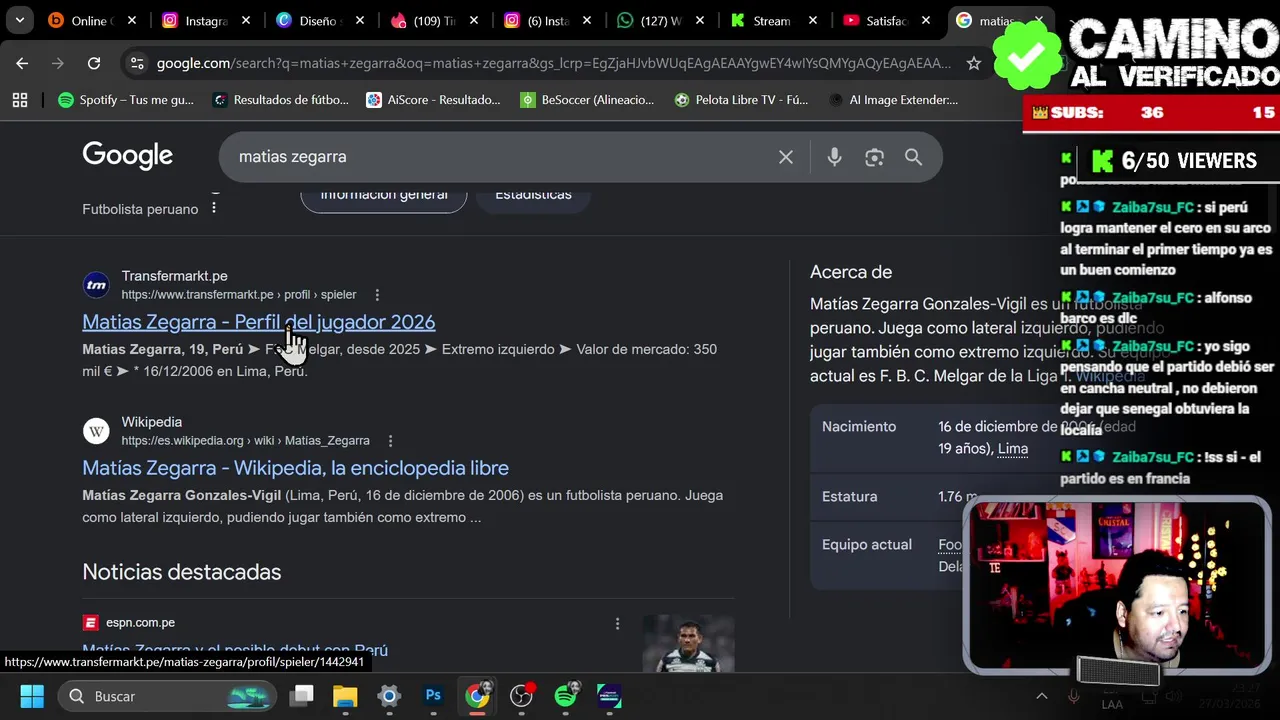Bookmark this page with the star icon

pos(973,63)
